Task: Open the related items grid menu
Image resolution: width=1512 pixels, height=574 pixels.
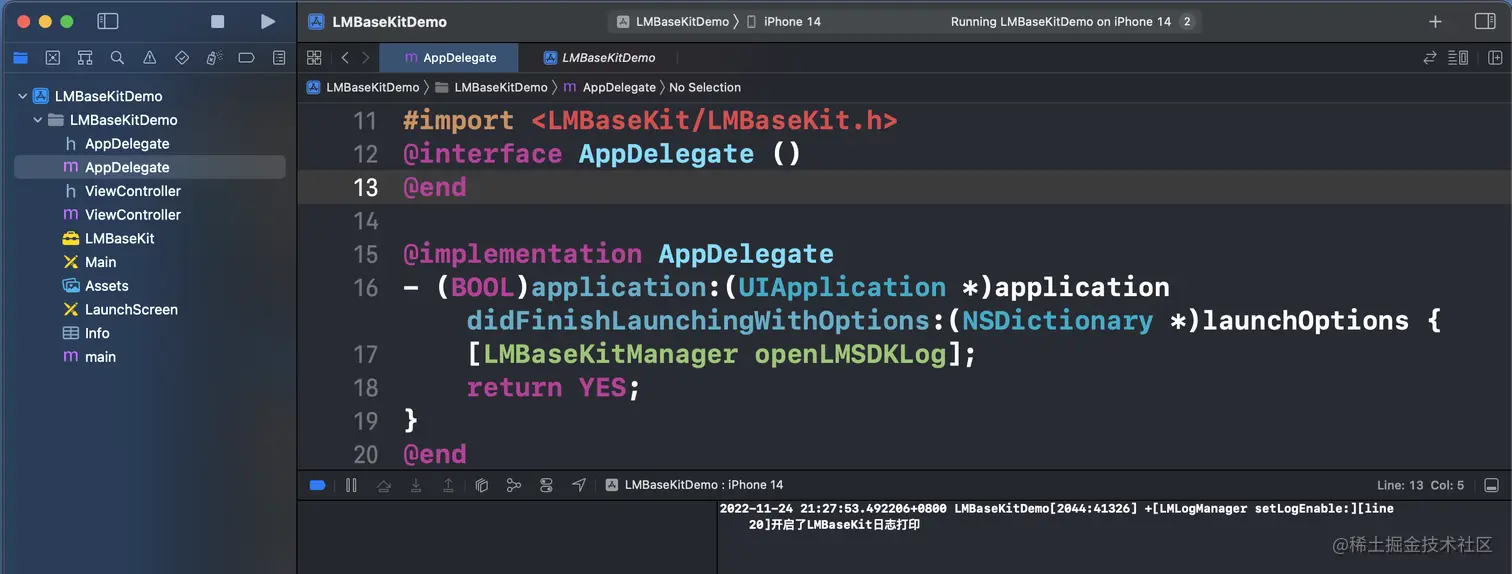Action: [x=314, y=58]
